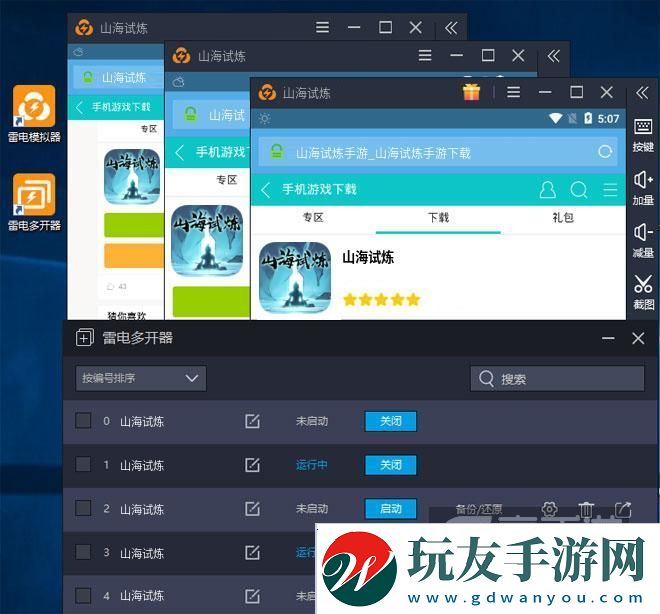Click the five-star rating under 山海试炼
The width and height of the screenshot is (660, 614).
click(x=381, y=300)
